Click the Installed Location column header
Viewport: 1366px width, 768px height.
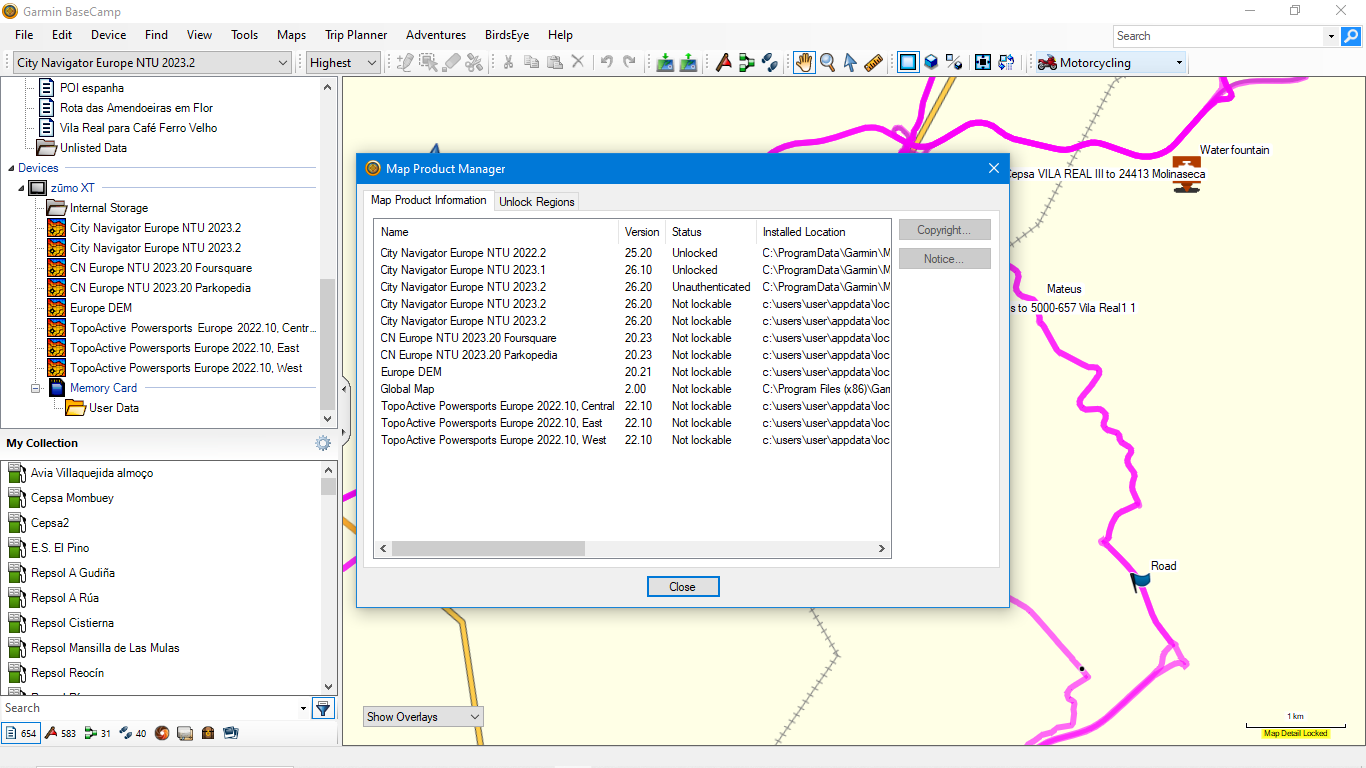coord(823,232)
